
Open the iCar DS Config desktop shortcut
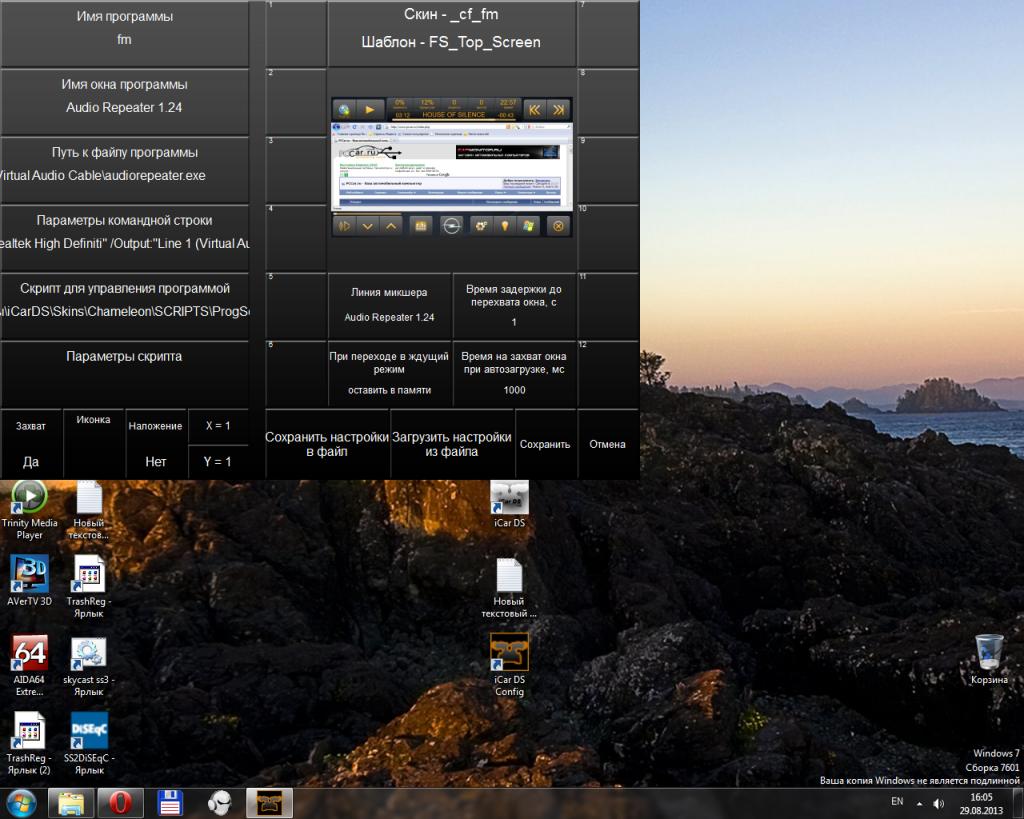(509, 652)
